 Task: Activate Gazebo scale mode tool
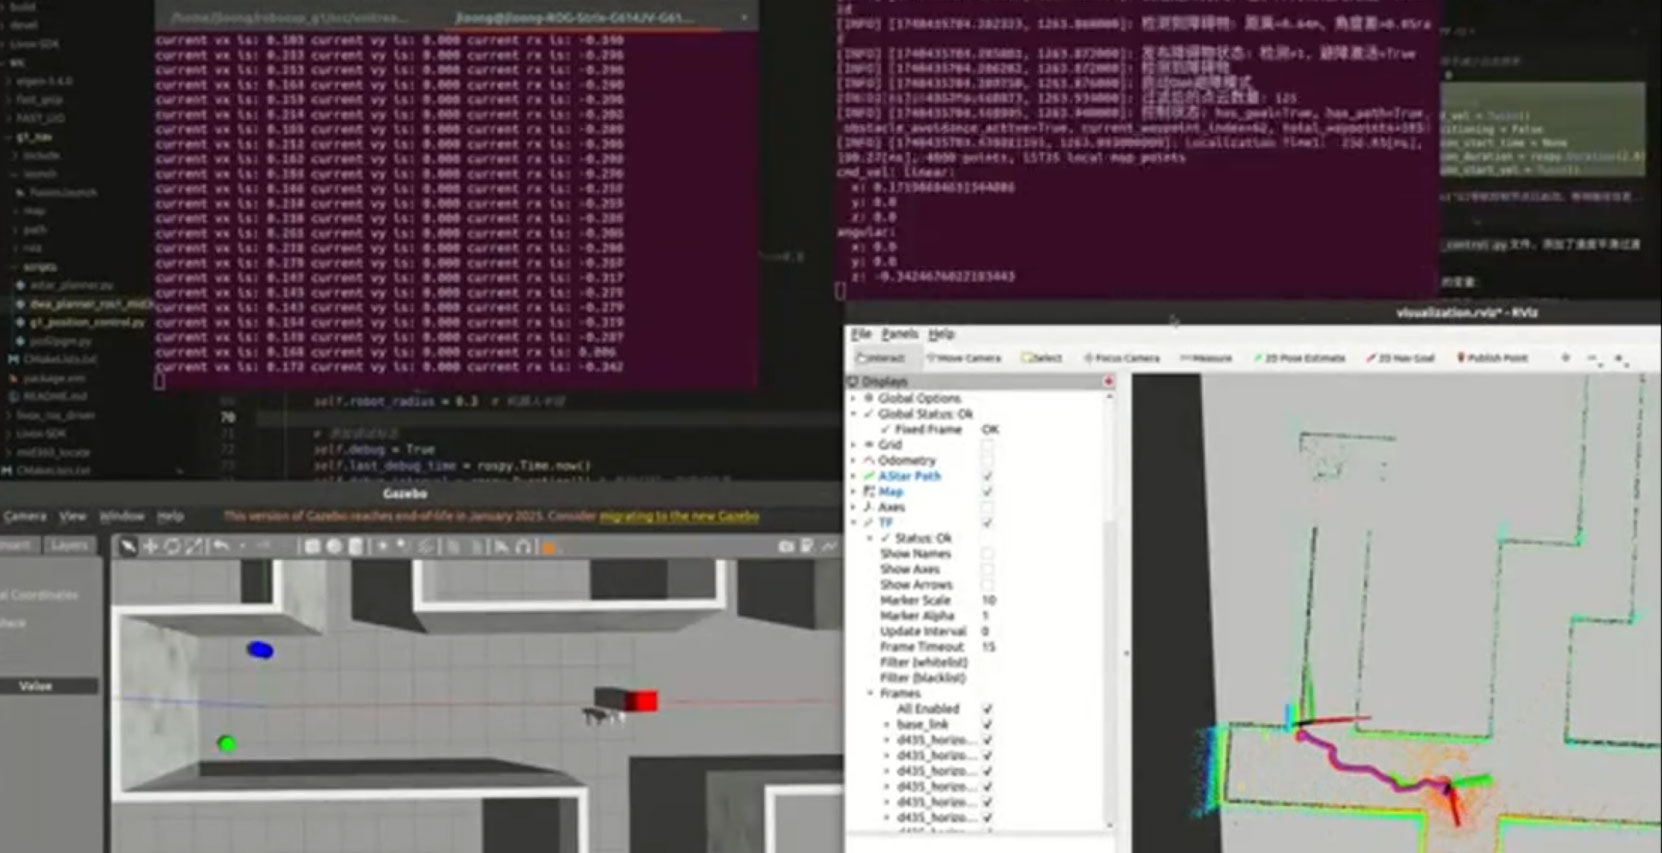pyautogui.click(x=194, y=546)
